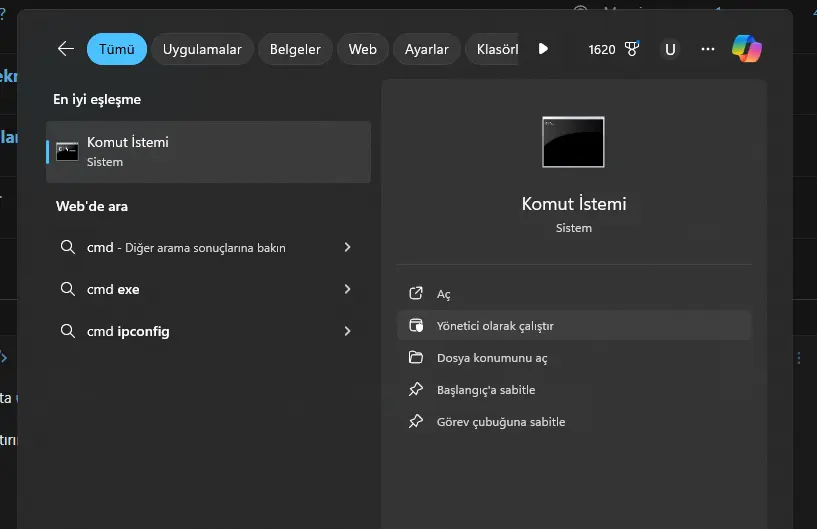Viewport: 817px width, 529px height.
Task: Click search magnifier icon beside cmd ipconfig
Action: tap(68, 331)
